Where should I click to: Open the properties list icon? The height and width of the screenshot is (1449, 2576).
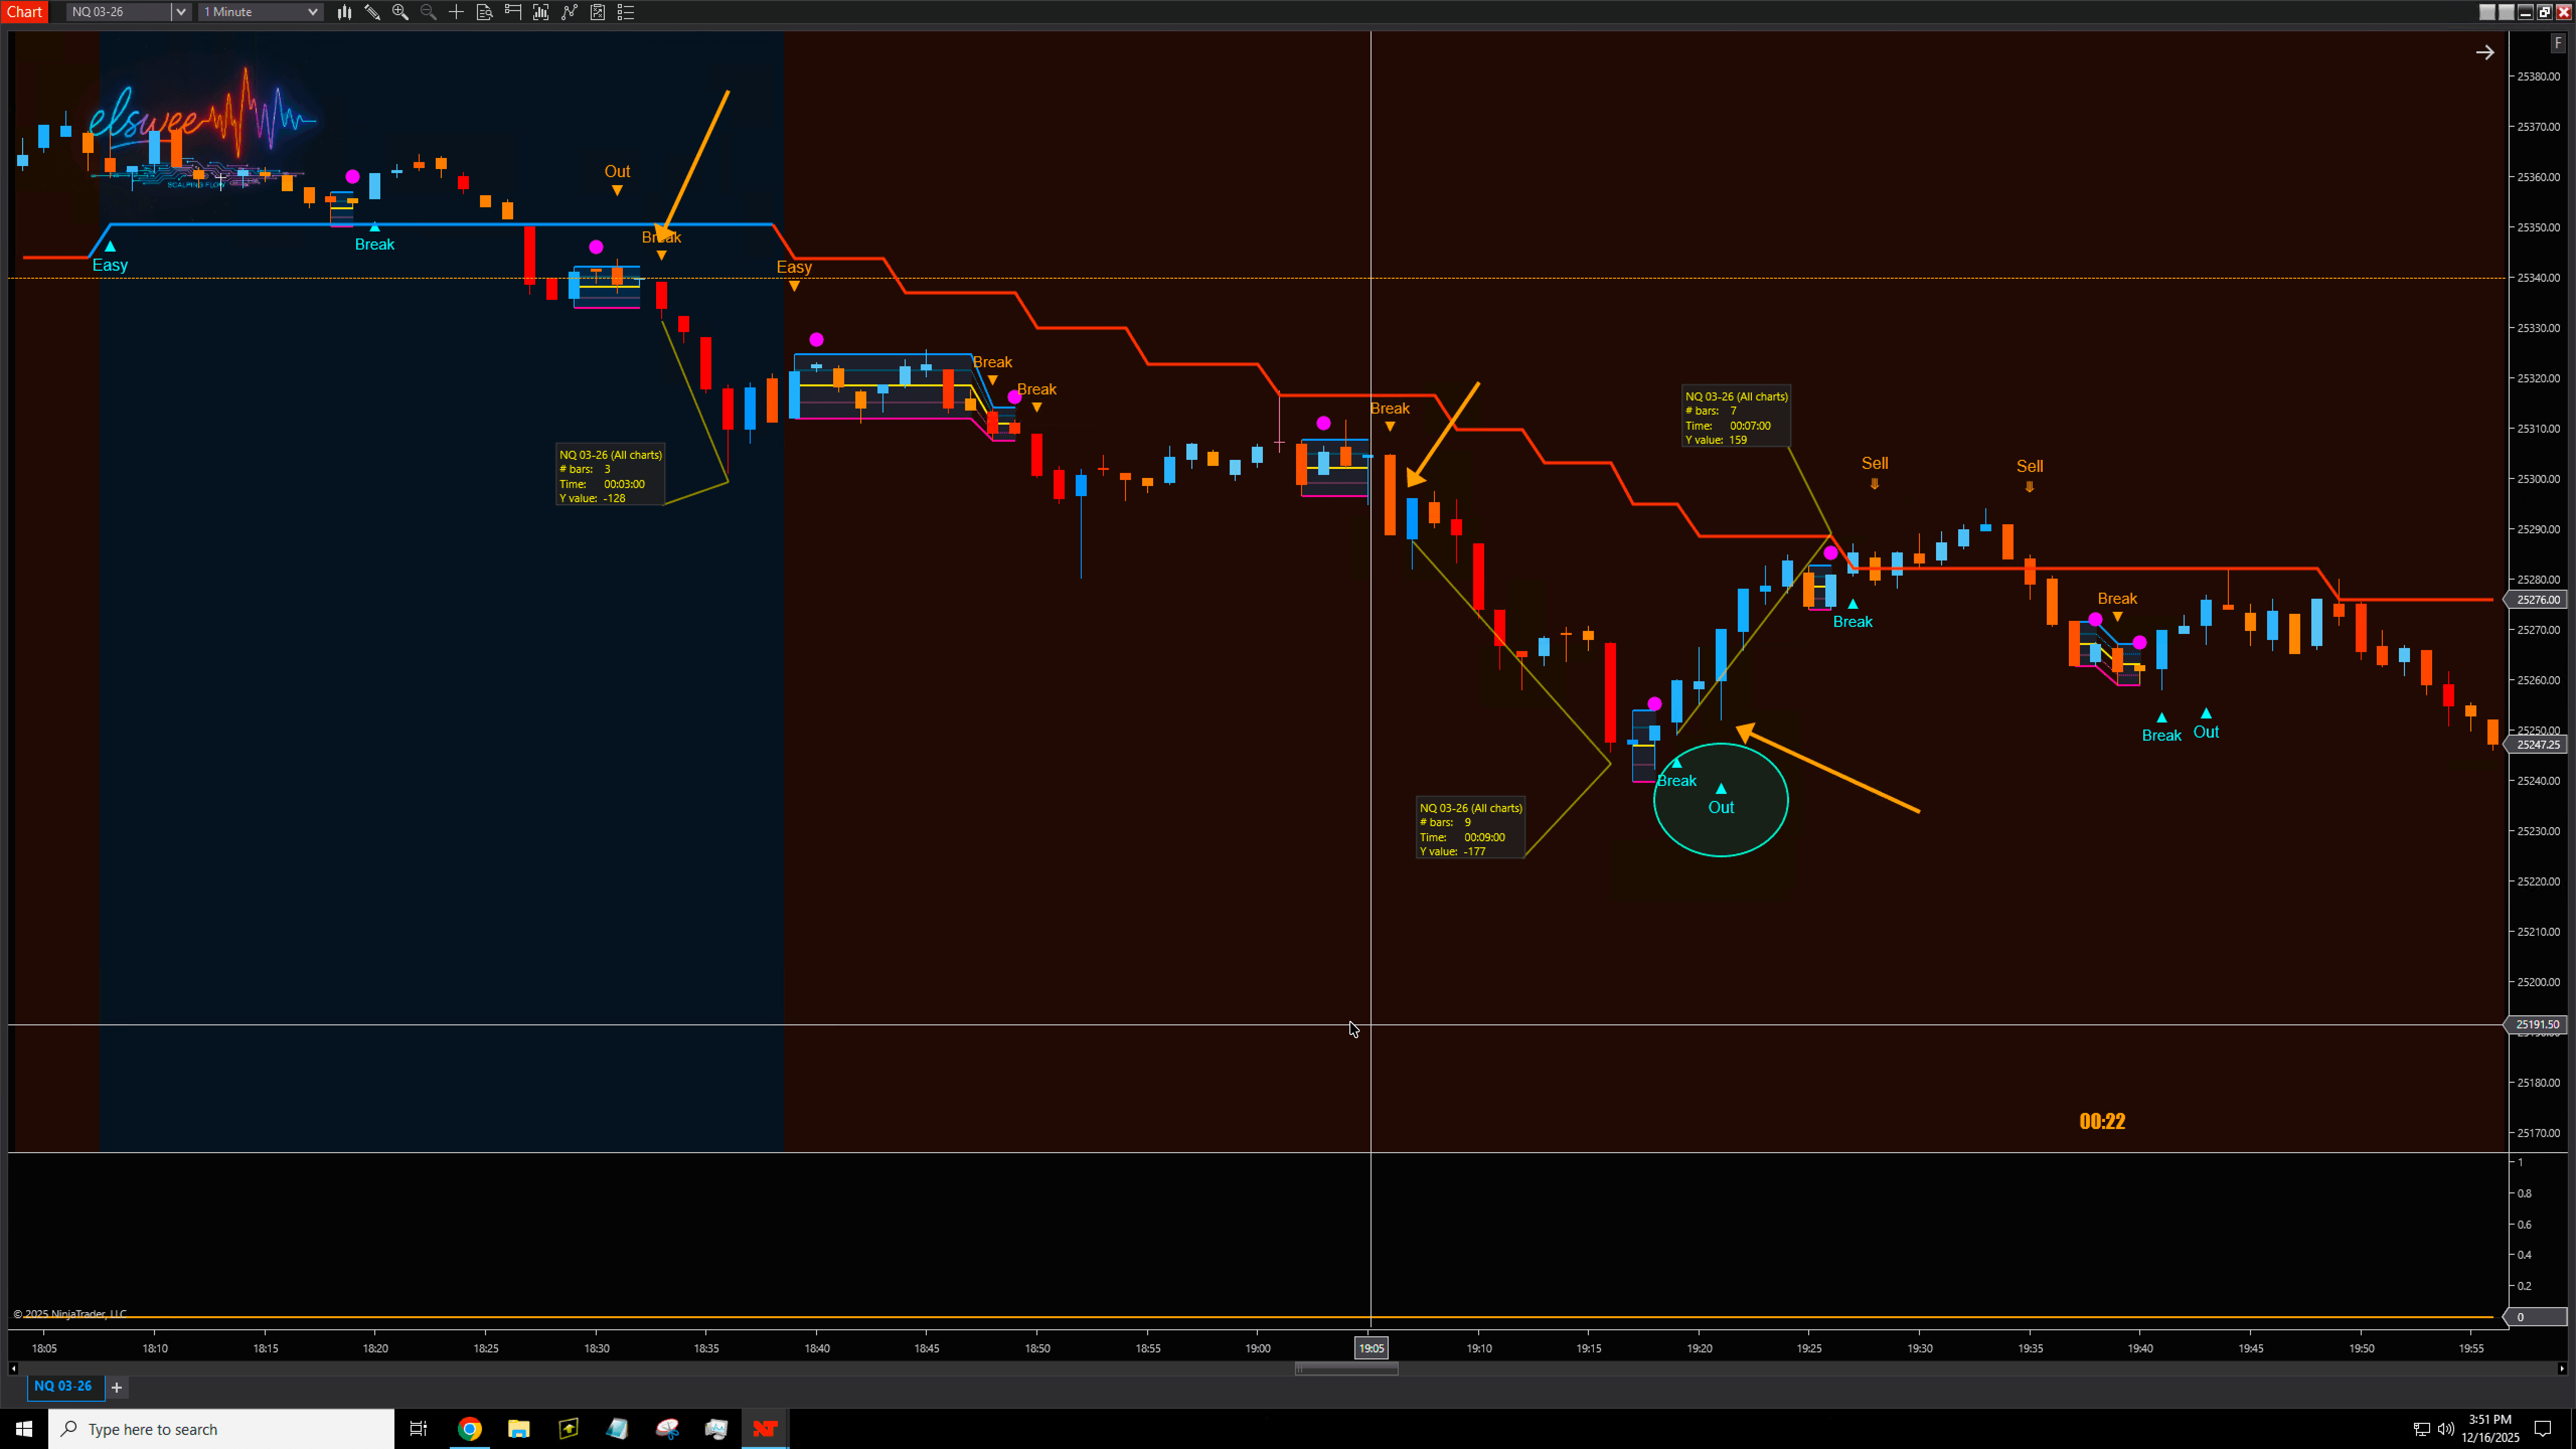click(626, 12)
